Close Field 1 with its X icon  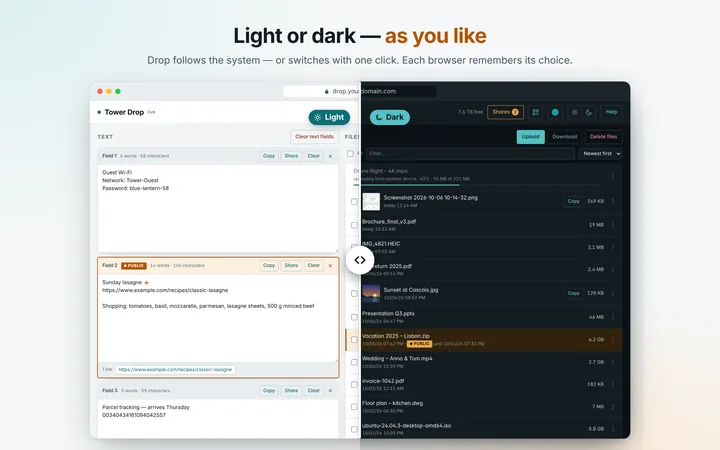[x=330, y=156]
